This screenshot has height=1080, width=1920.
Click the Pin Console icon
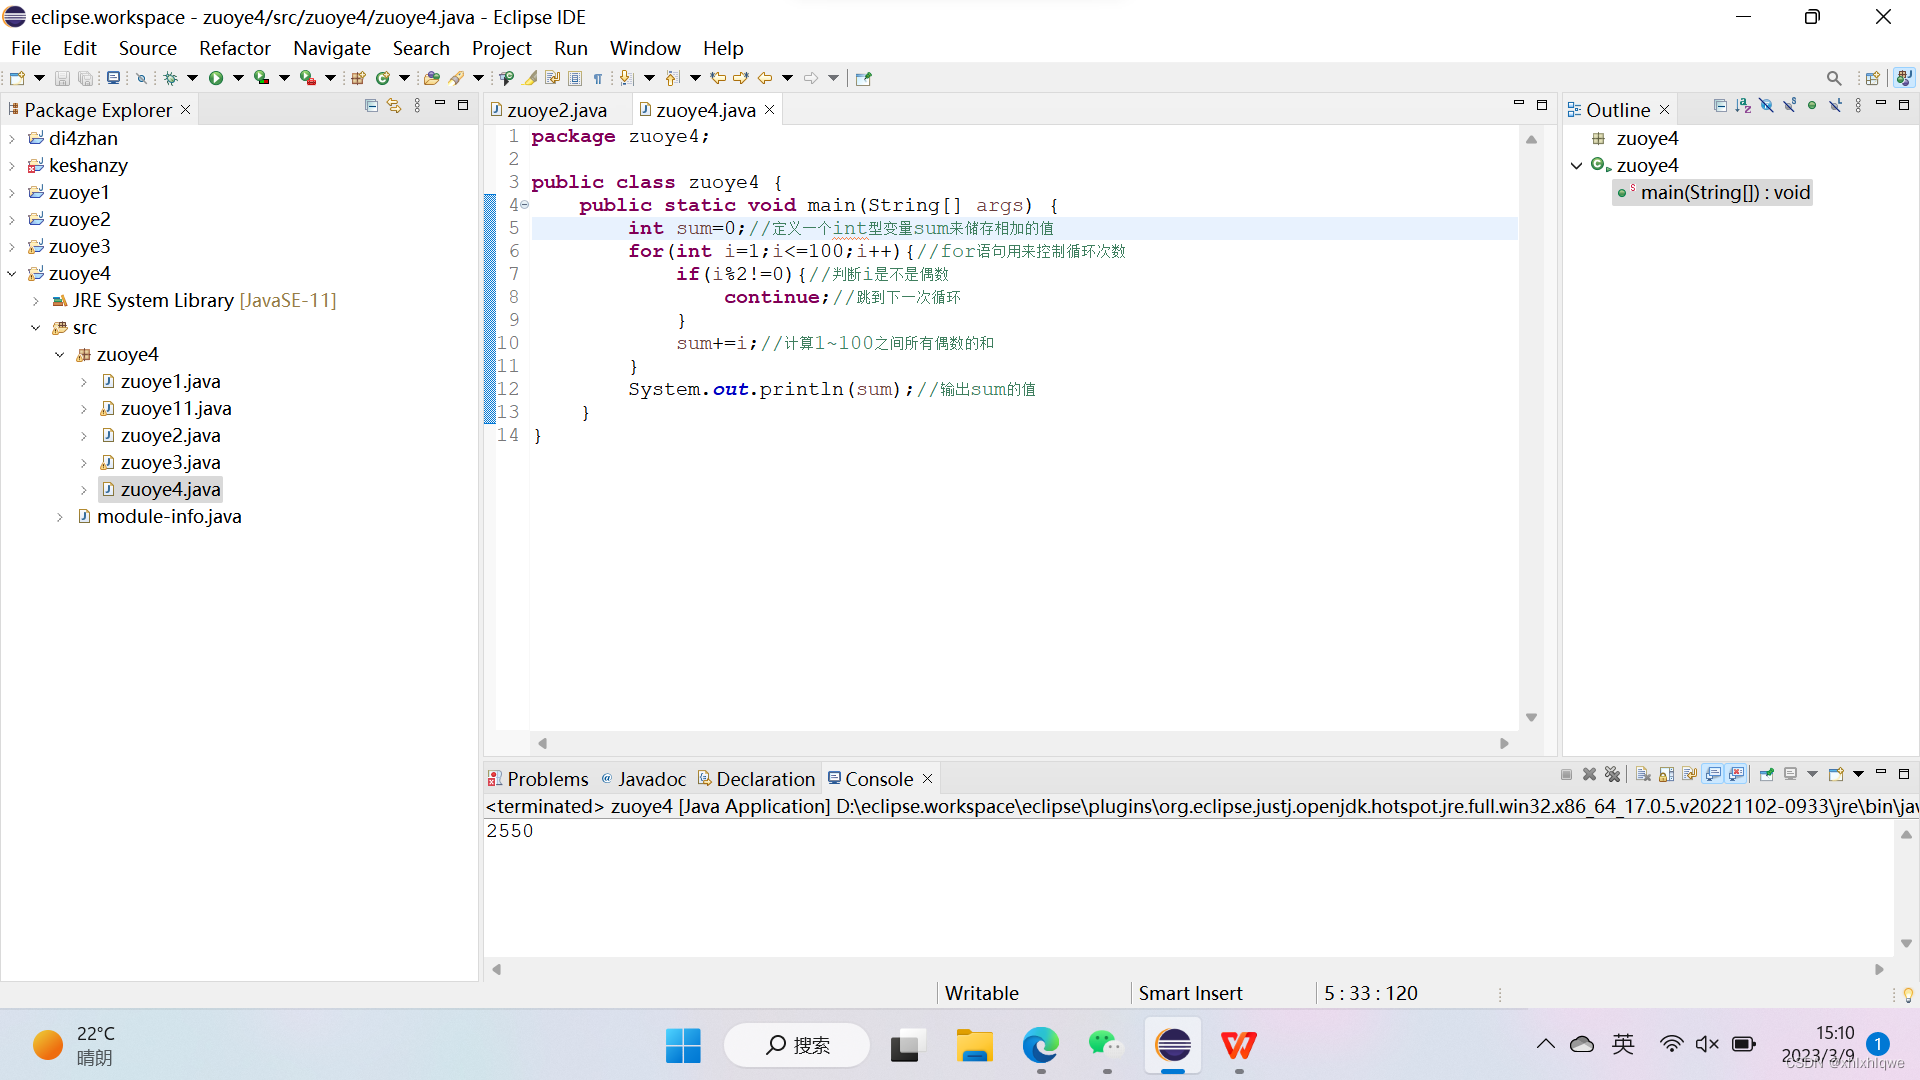pyautogui.click(x=1767, y=775)
